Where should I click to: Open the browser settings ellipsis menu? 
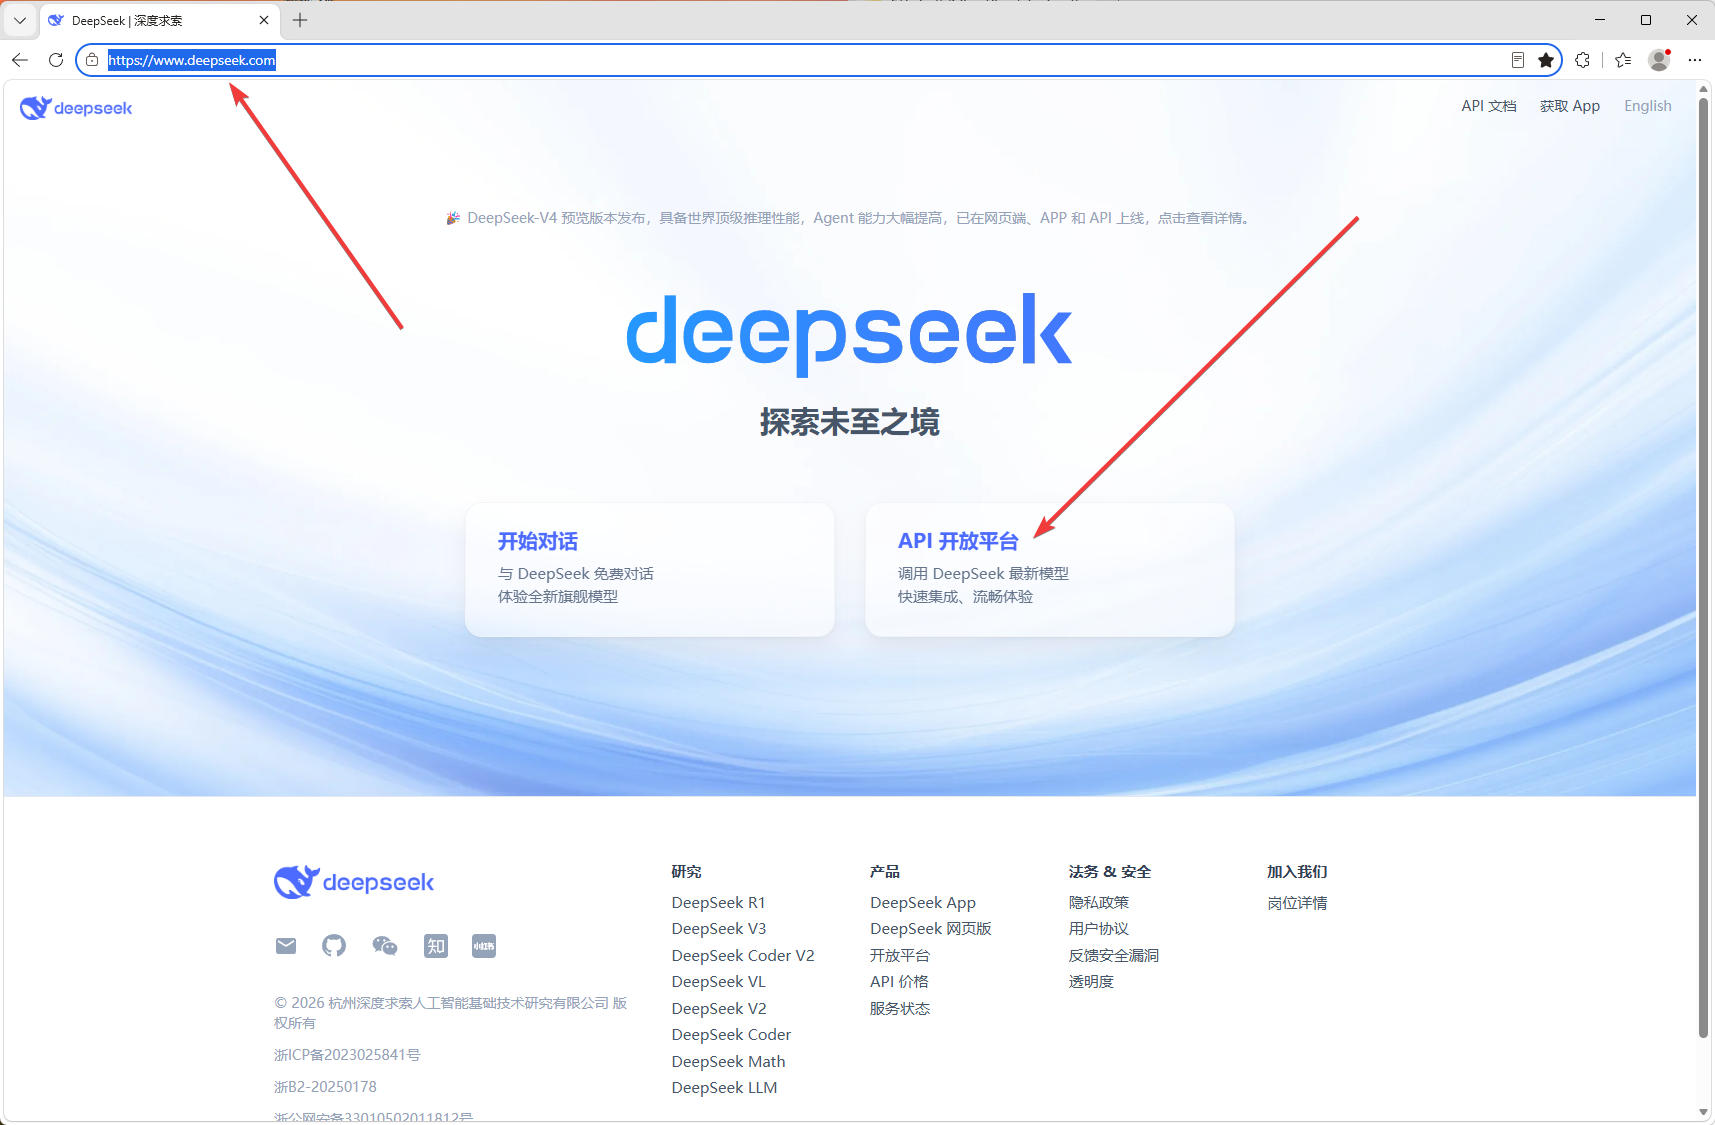tap(1694, 60)
